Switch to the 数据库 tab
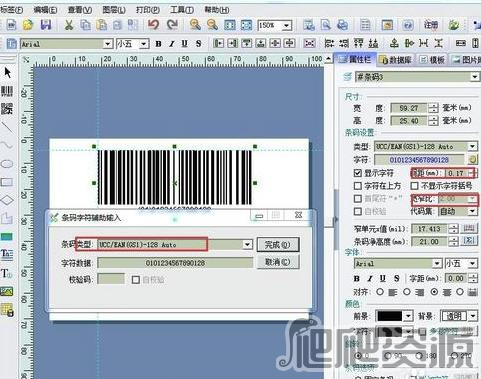481x379 pixels. 396,60
